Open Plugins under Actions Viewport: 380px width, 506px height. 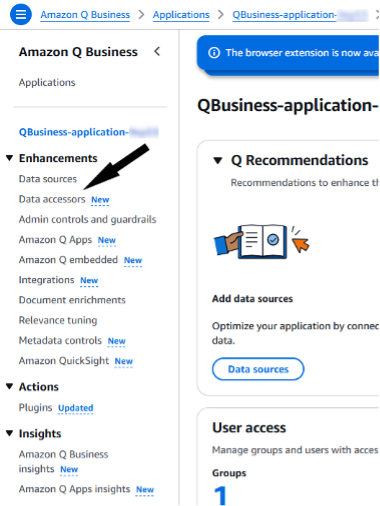click(35, 407)
